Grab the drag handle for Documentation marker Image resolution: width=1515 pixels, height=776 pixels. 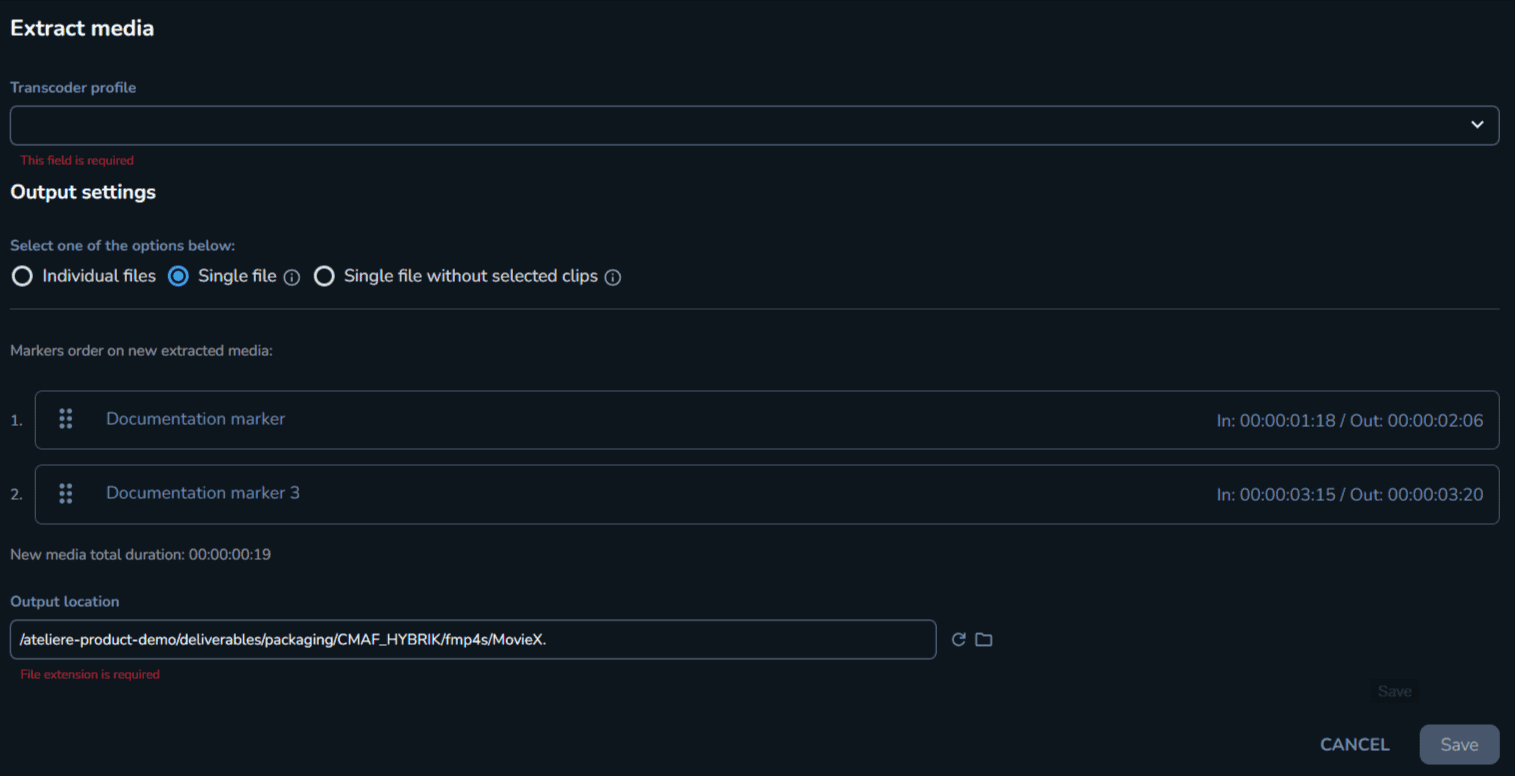coord(66,419)
